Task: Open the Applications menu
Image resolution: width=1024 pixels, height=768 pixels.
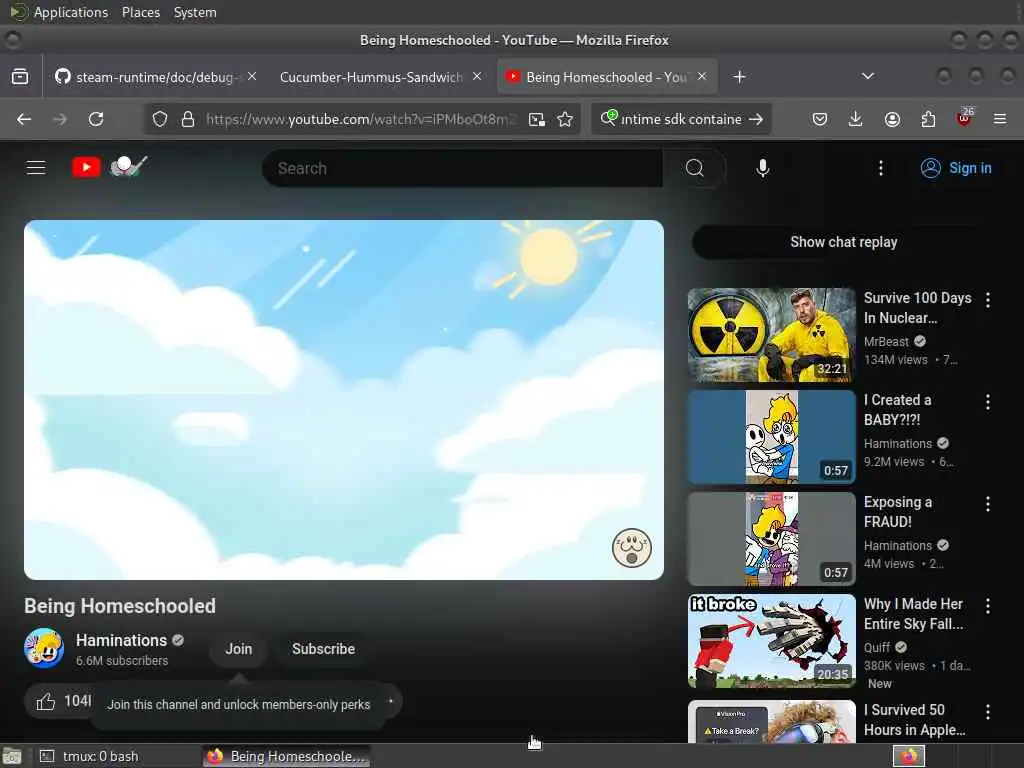Action: coord(71,12)
